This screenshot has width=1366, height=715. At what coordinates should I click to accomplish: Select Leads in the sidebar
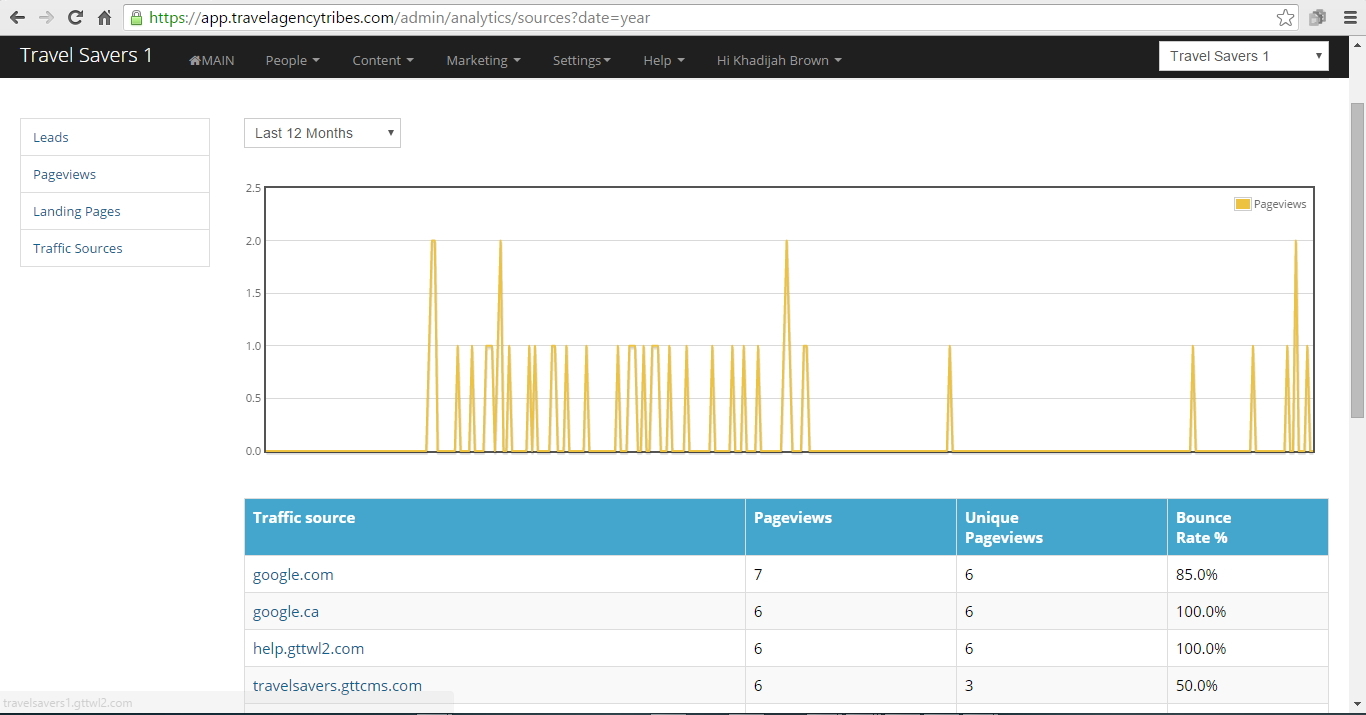click(x=51, y=137)
